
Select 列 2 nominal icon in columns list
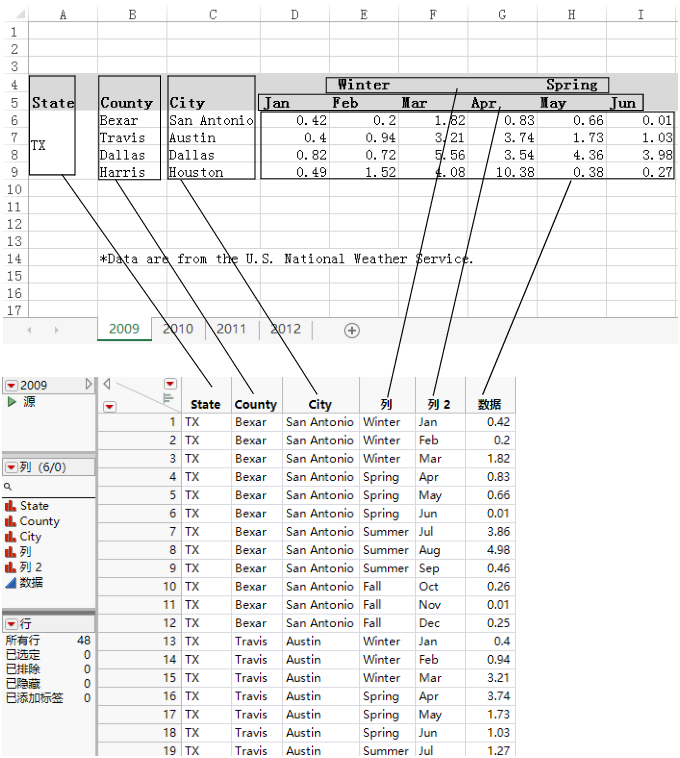point(10,567)
